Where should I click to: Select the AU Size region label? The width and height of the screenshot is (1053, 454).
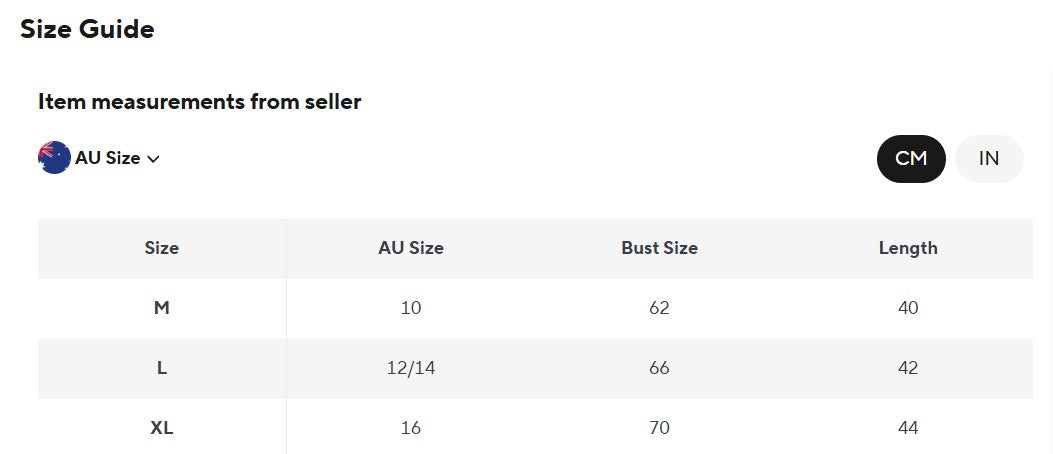[x=107, y=158]
